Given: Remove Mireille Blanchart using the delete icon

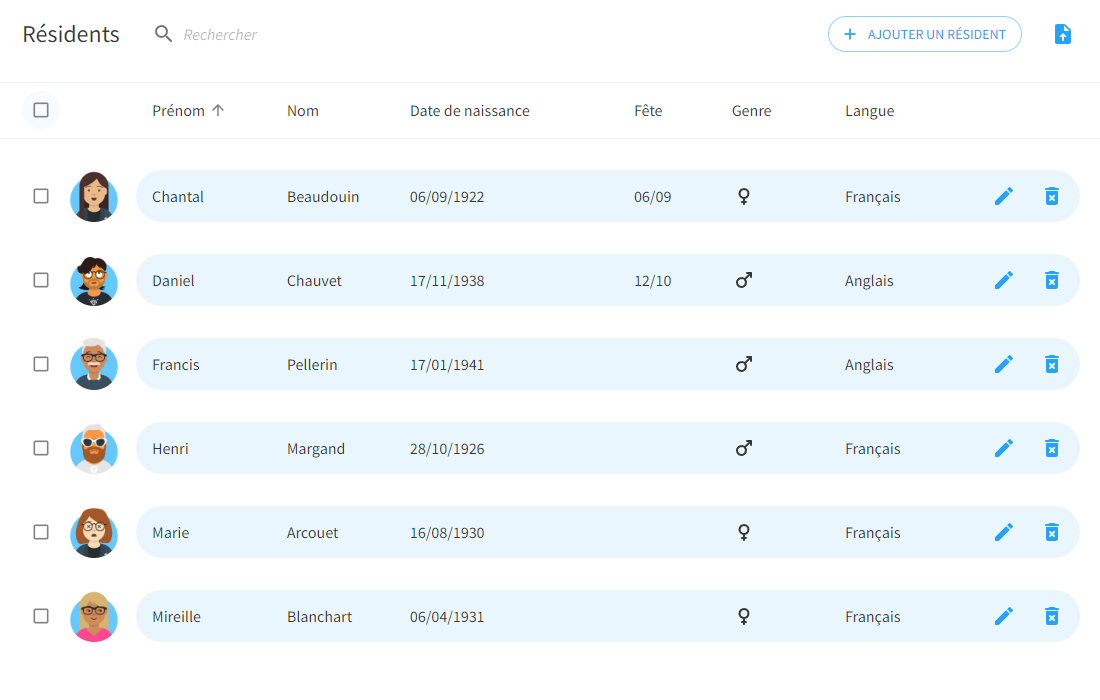Looking at the screenshot, I should (x=1051, y=616).
